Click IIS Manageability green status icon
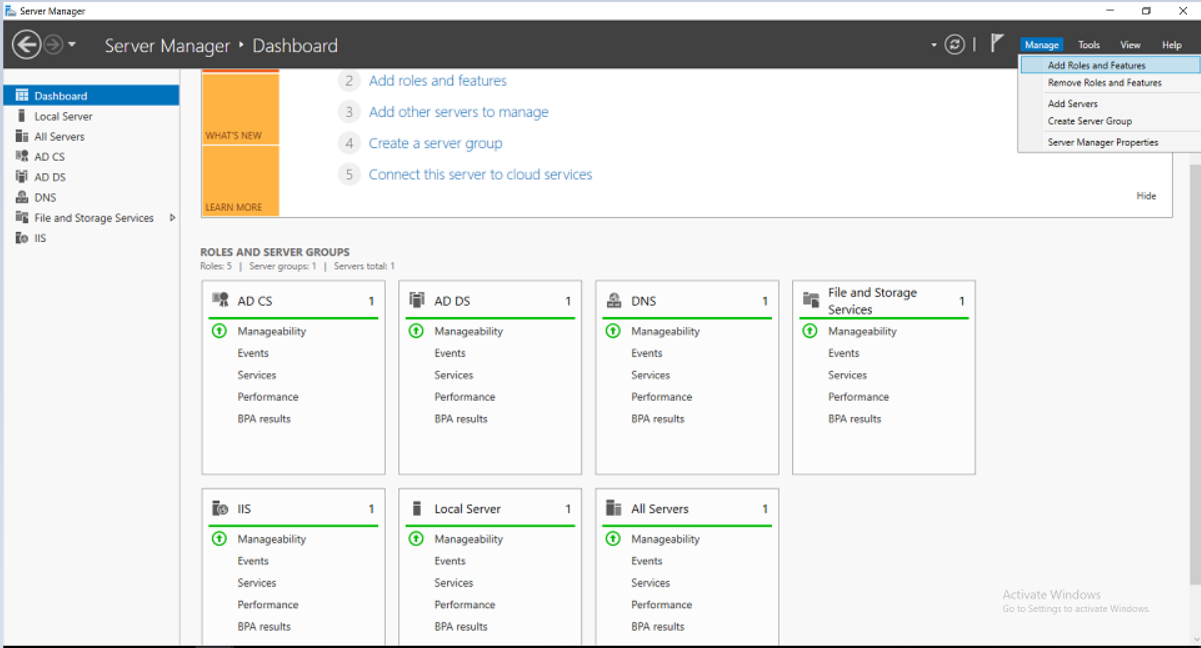Screen dimensions: 1201x648 point(219,539)
